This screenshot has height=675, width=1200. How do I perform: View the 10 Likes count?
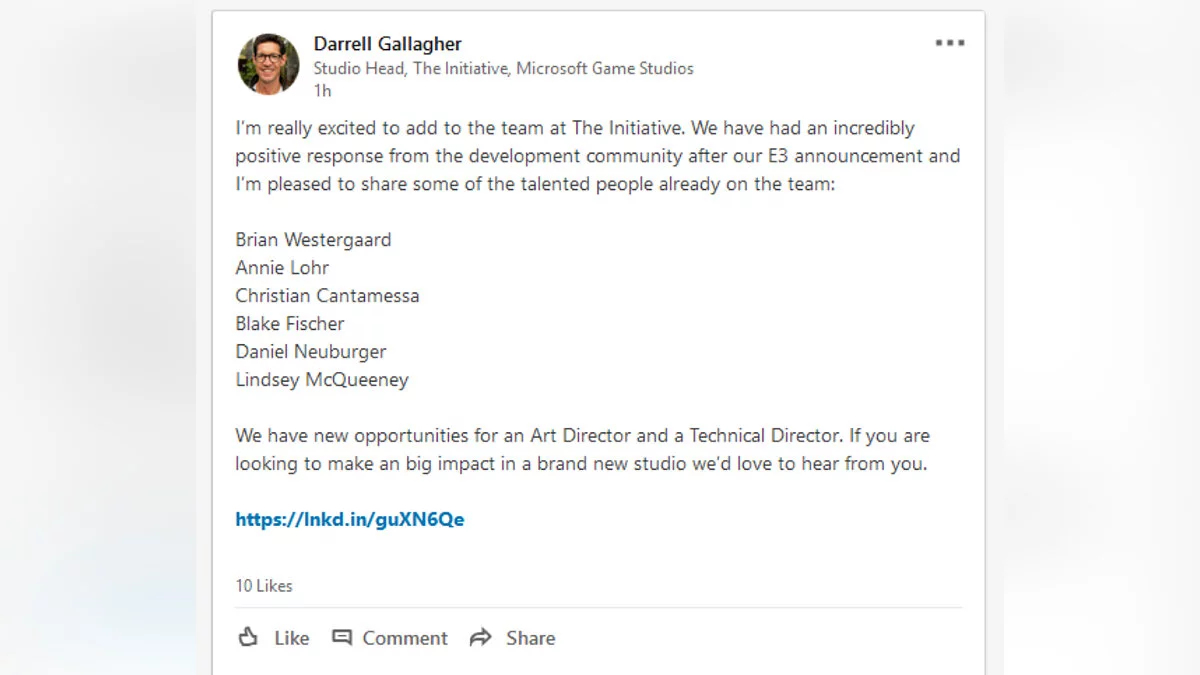tap(264, 586)
